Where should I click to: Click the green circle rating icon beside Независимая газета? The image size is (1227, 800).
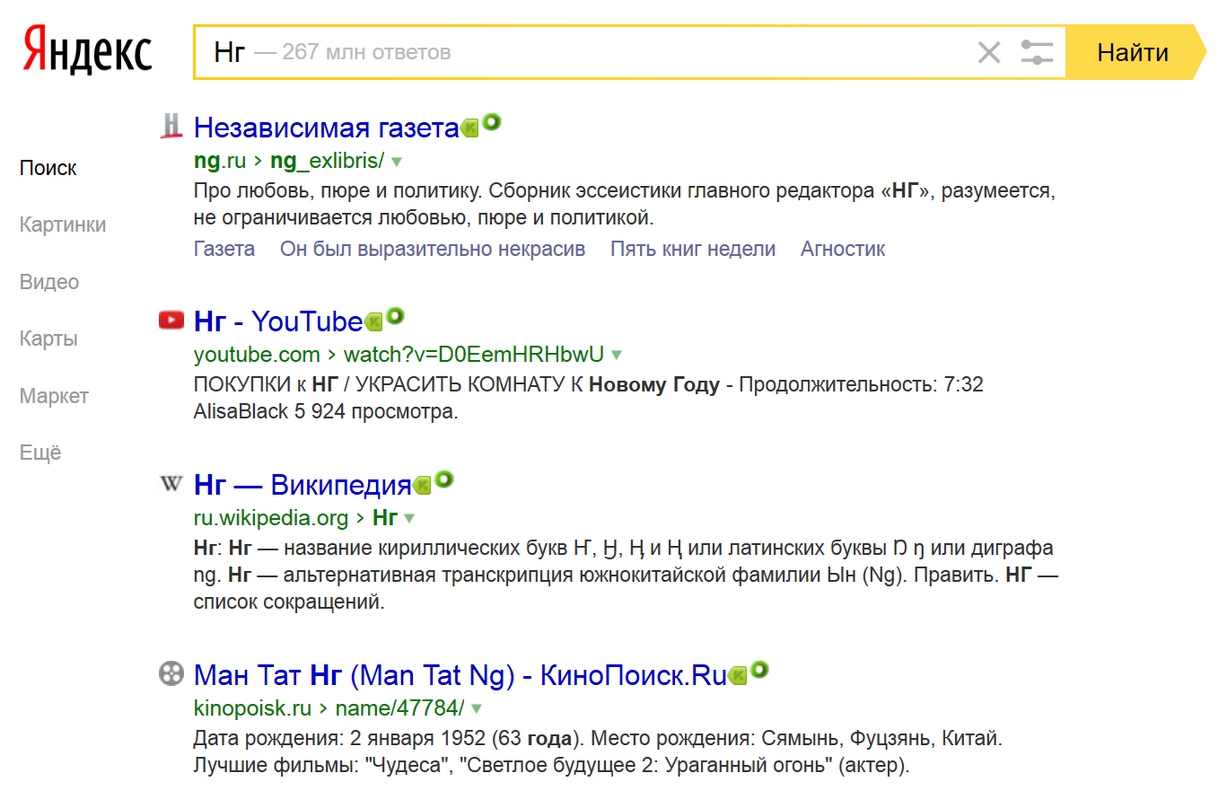[491, 124]
